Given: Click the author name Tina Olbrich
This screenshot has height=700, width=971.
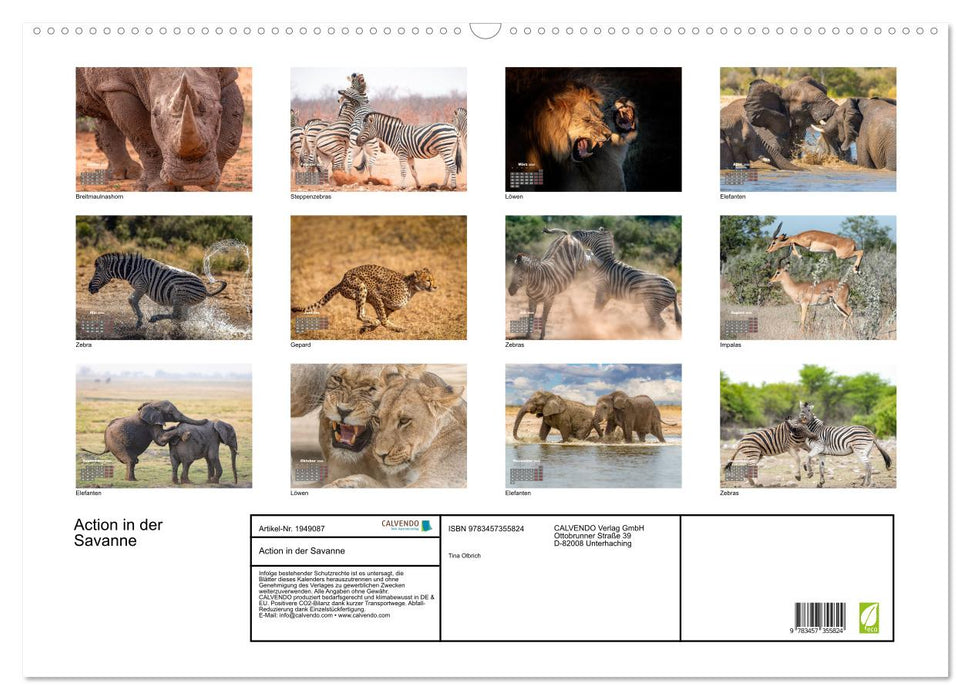Looking at the screenshot, I should coord(464,554).
